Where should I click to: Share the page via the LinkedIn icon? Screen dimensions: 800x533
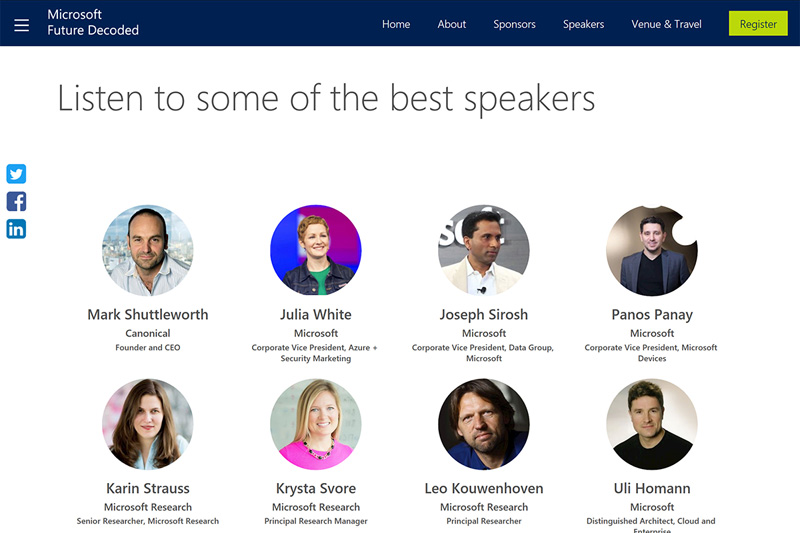pos(16,229)
